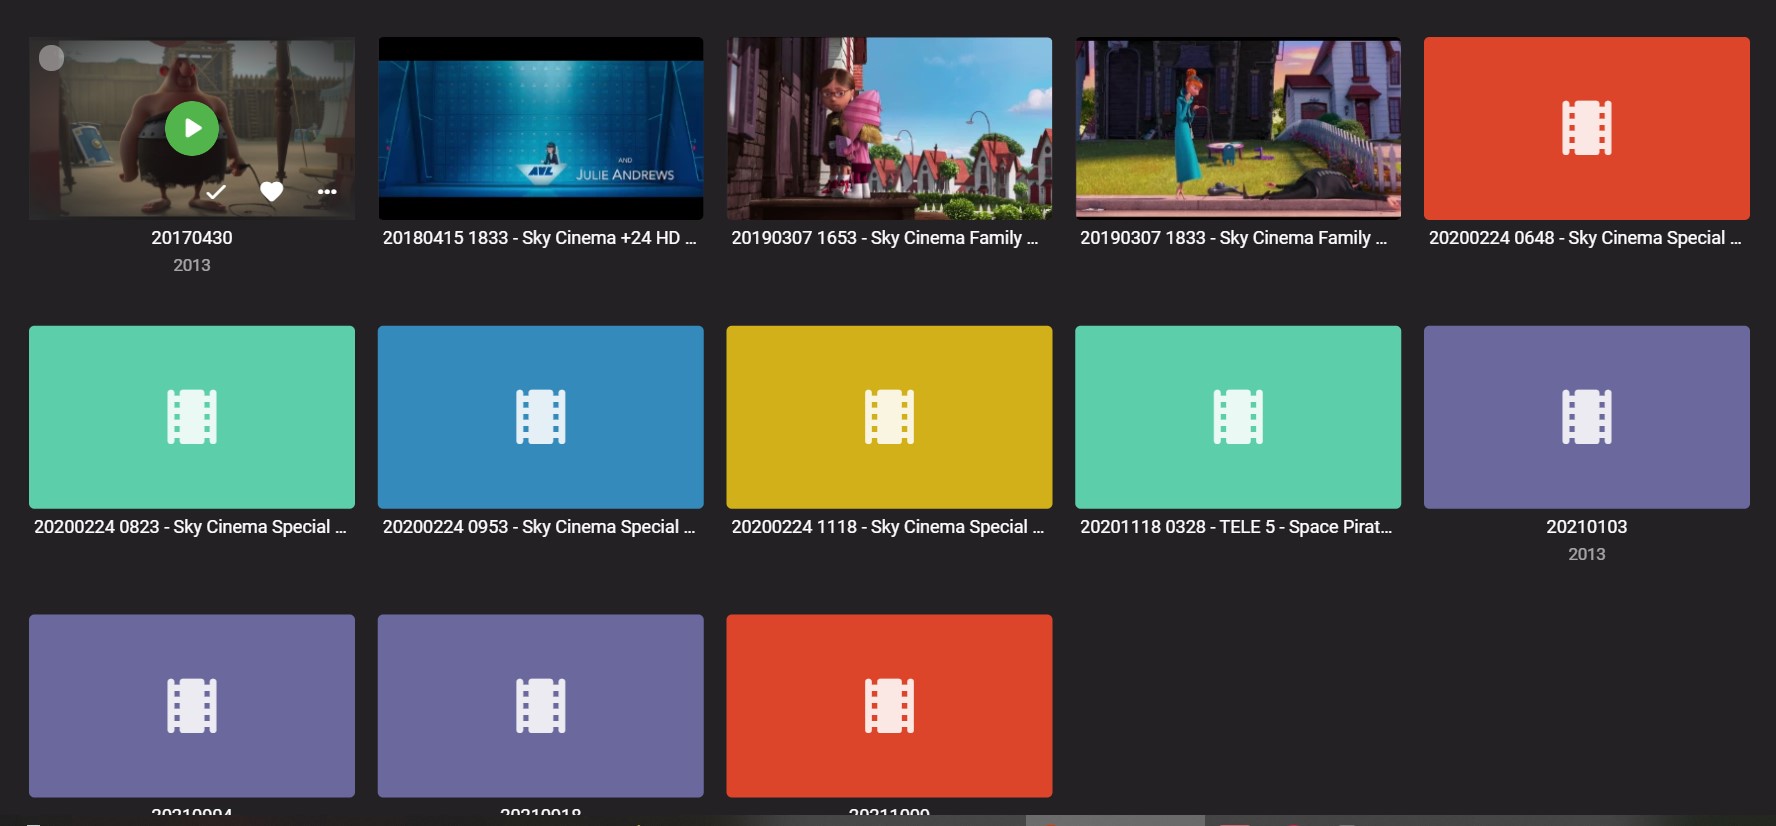Screen dimensions: 1776x826
Task: Select the 20170430 card via its selection circle
Action: [x=51, y=58]
